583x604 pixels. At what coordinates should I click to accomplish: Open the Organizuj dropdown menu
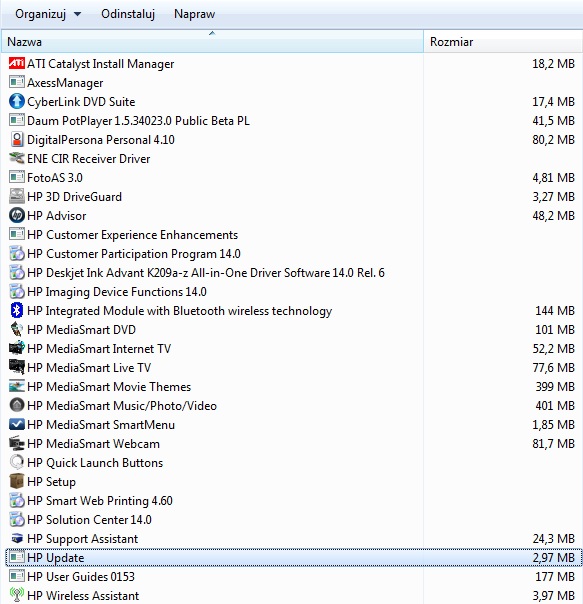pos(48,14)
